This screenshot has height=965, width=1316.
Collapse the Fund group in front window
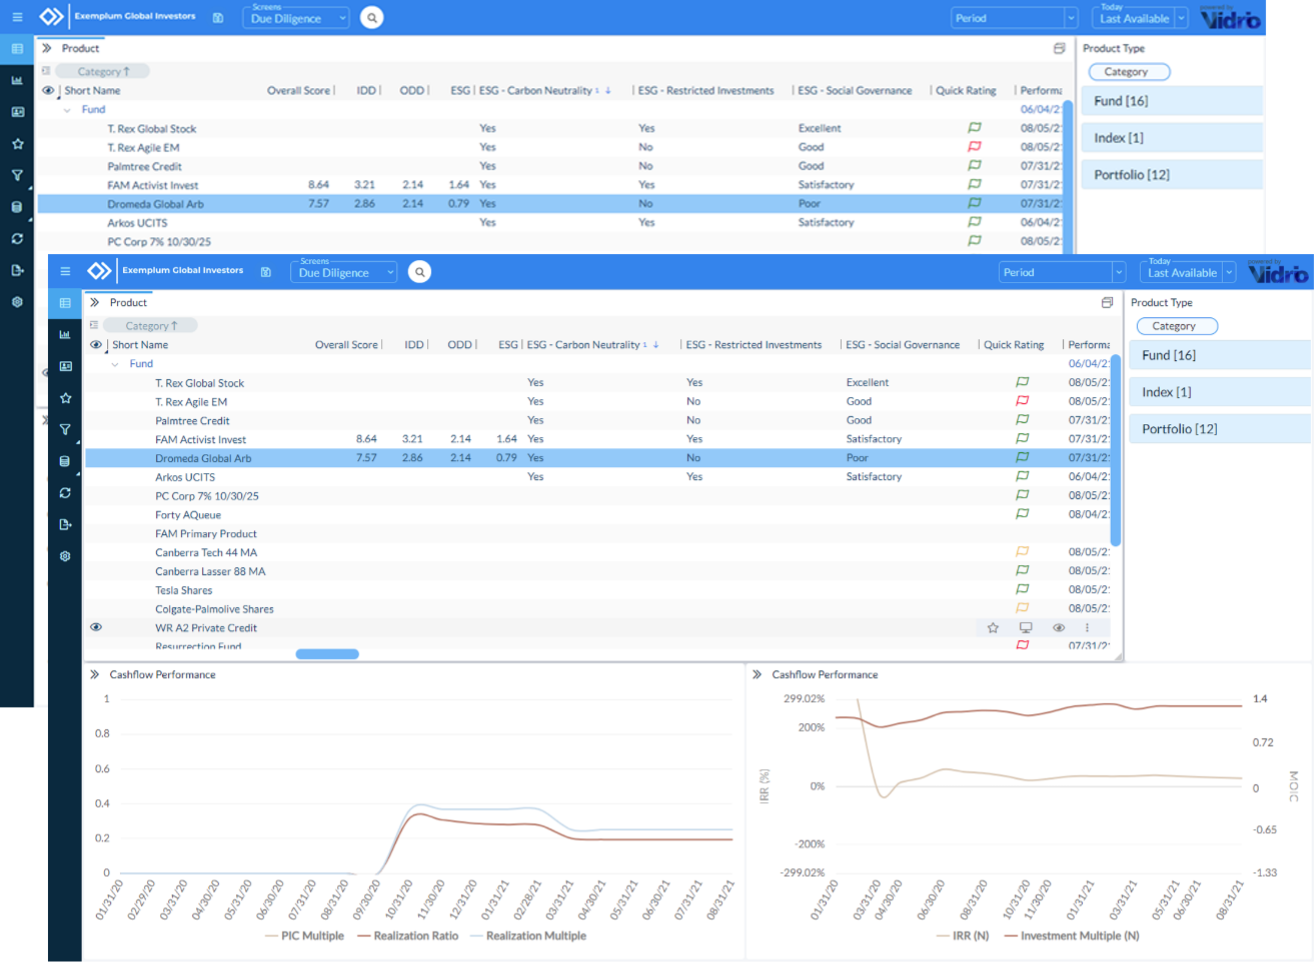pos(115,364)
